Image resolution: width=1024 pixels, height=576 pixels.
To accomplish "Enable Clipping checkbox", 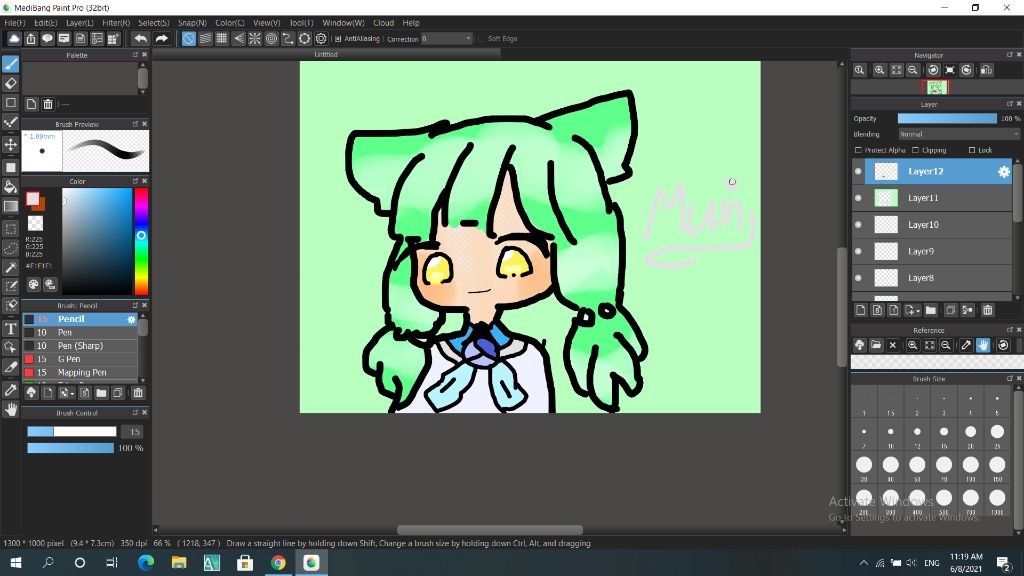I will point(916,150).
